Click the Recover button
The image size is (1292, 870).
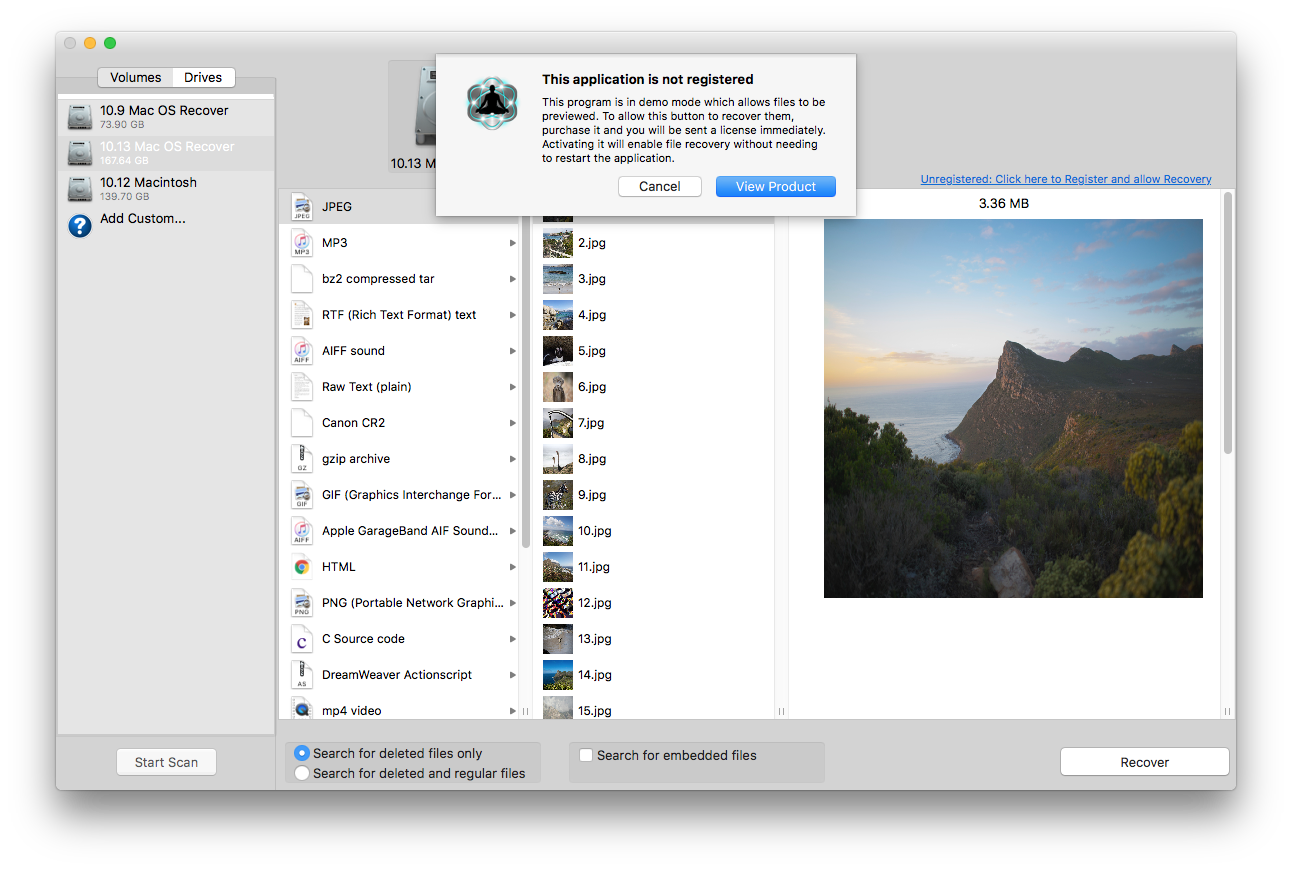coord(1144,762)
